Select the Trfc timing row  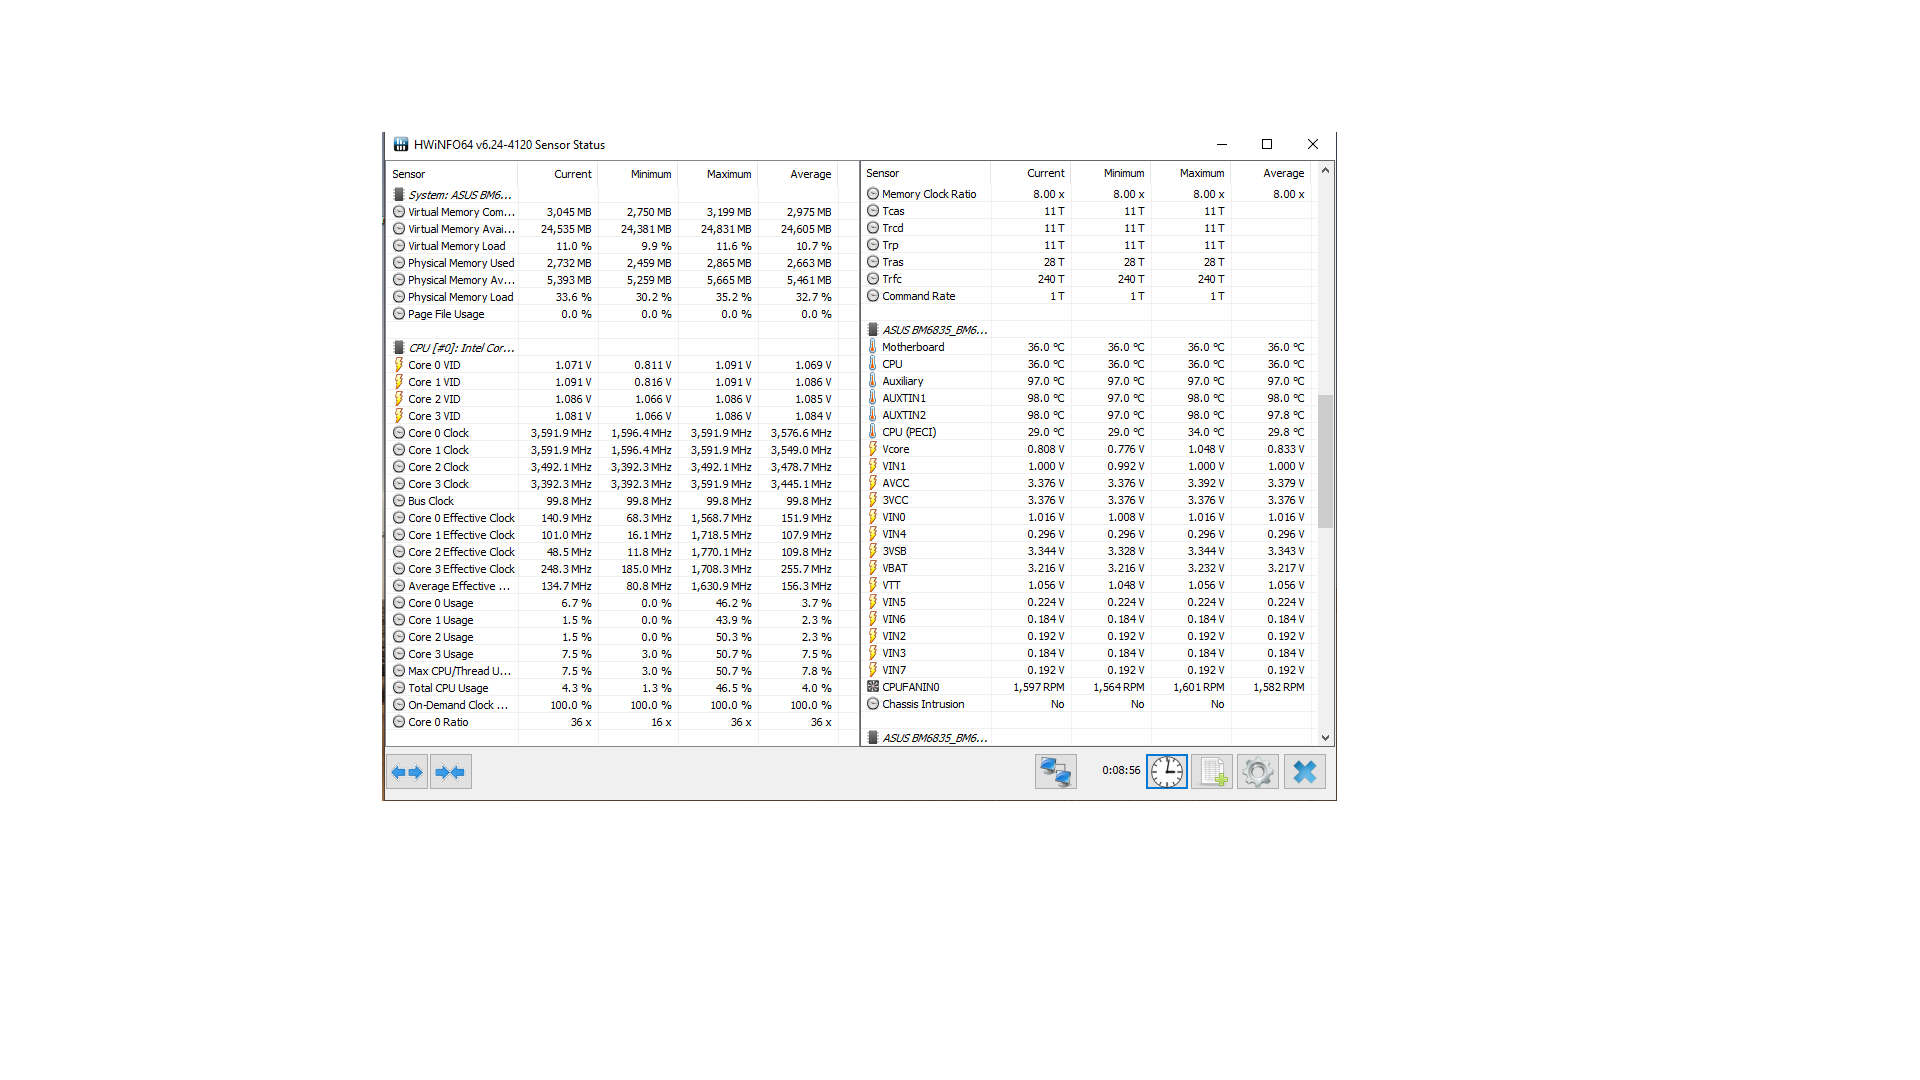click(x=1087, y=279)
